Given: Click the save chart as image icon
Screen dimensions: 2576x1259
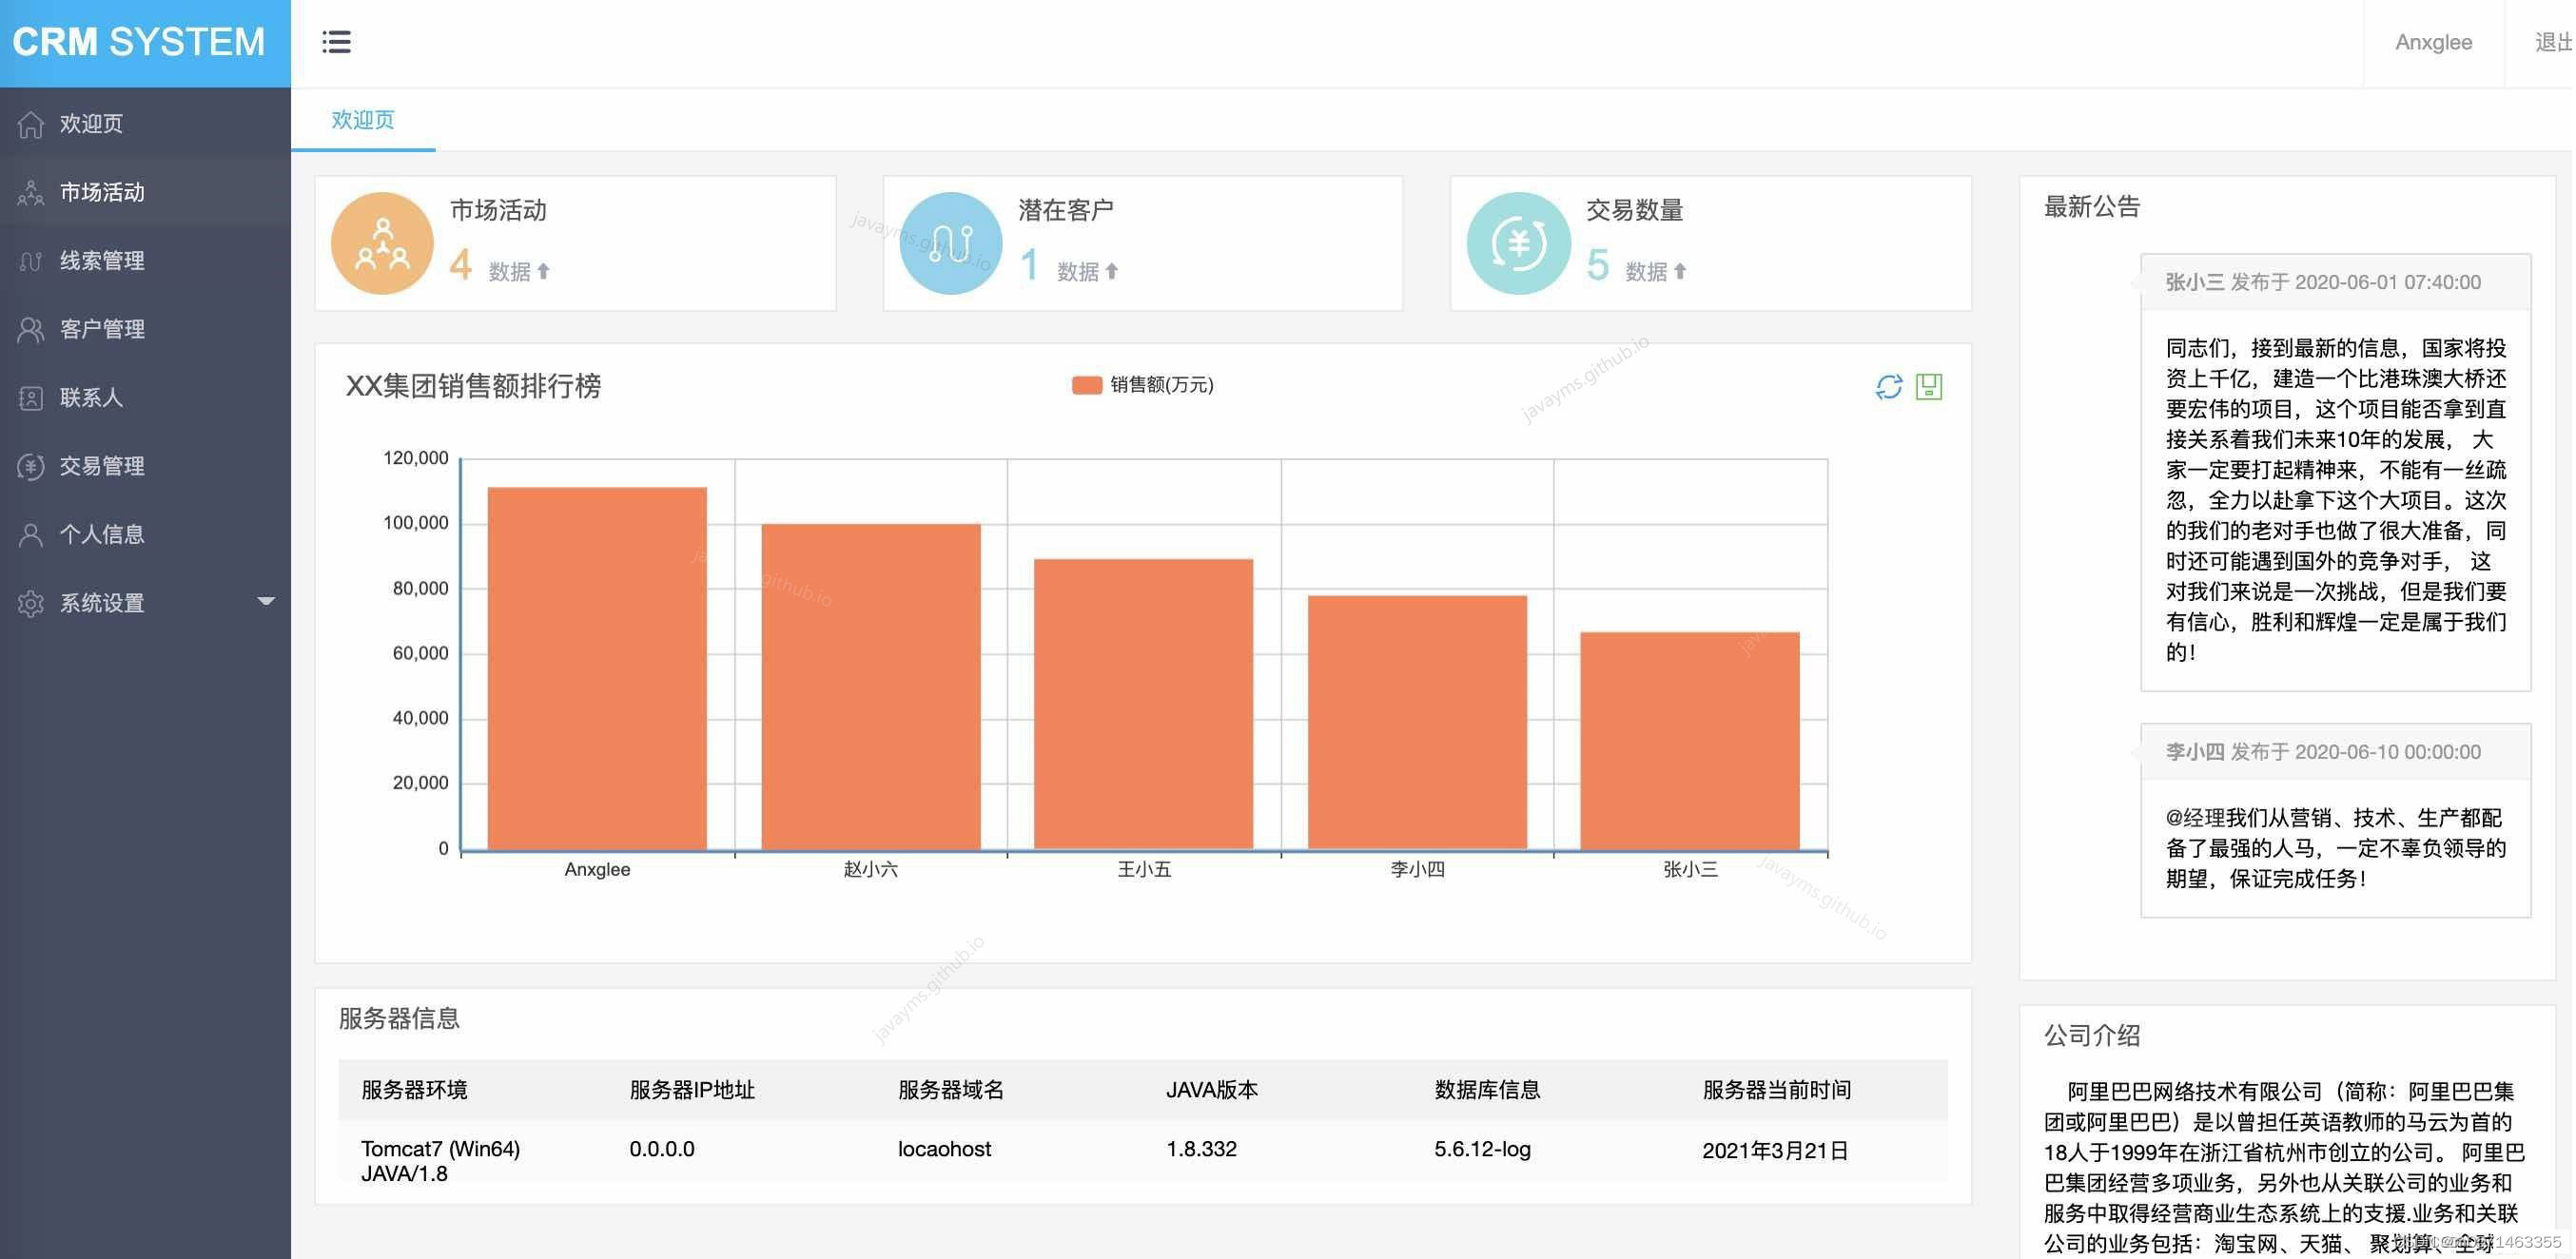Looking at the screenshot, I should click(1929, 387).
